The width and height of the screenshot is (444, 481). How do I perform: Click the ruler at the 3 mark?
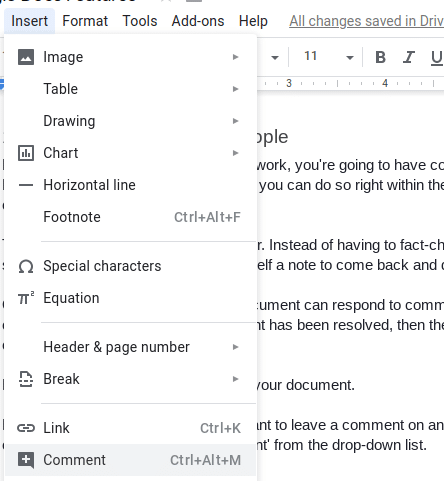(x=289, y=83)
